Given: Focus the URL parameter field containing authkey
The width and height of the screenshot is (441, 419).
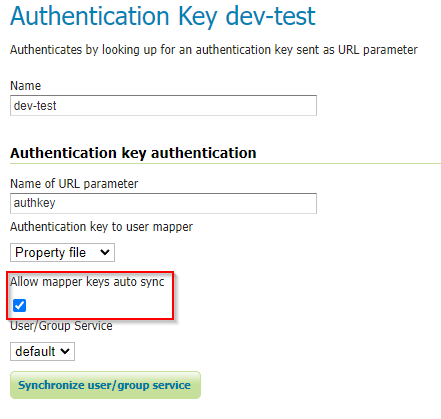Looking at the screenshot, I should tap(163, 203).
